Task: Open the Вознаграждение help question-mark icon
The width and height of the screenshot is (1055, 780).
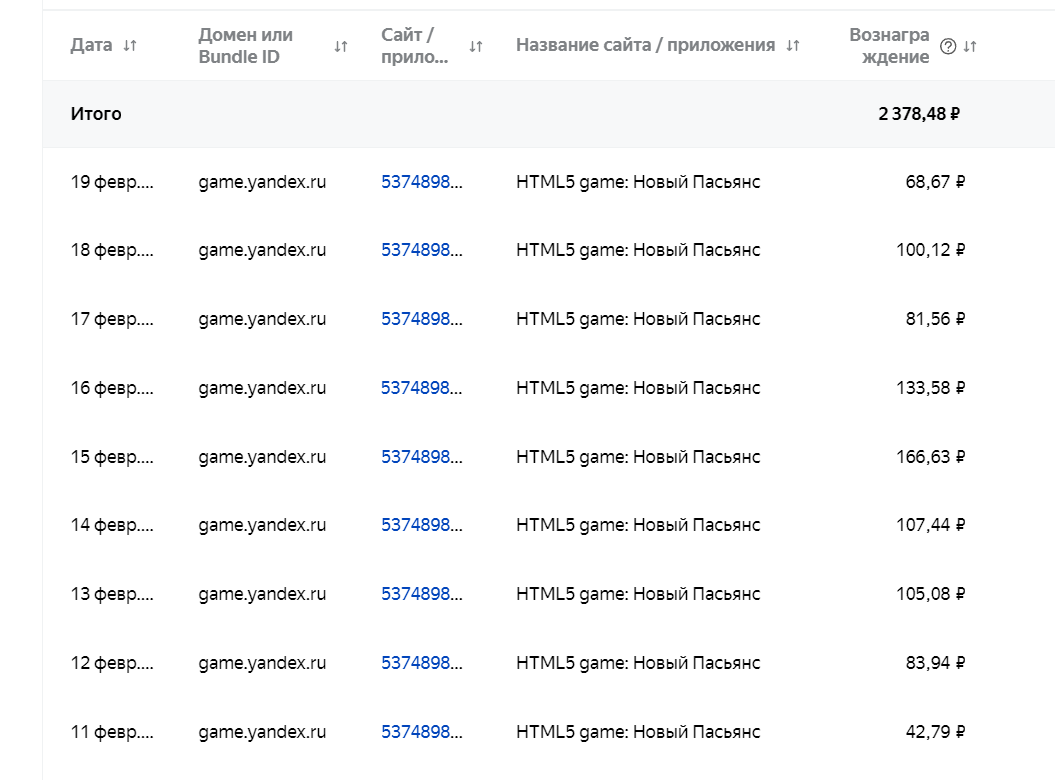Action: 948,46
